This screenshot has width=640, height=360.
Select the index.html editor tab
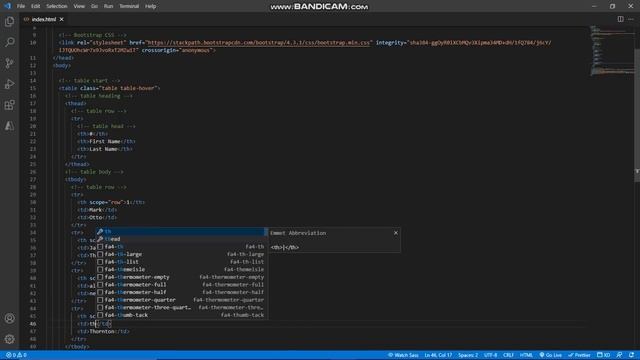[44, 19]
